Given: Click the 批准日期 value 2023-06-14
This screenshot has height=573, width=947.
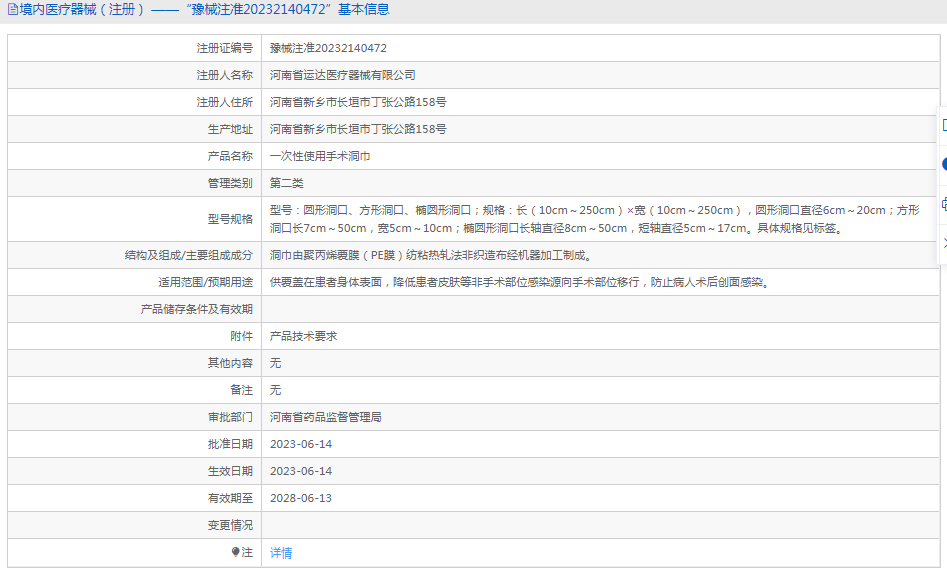Looking at the screenshot, I should 301,444.
